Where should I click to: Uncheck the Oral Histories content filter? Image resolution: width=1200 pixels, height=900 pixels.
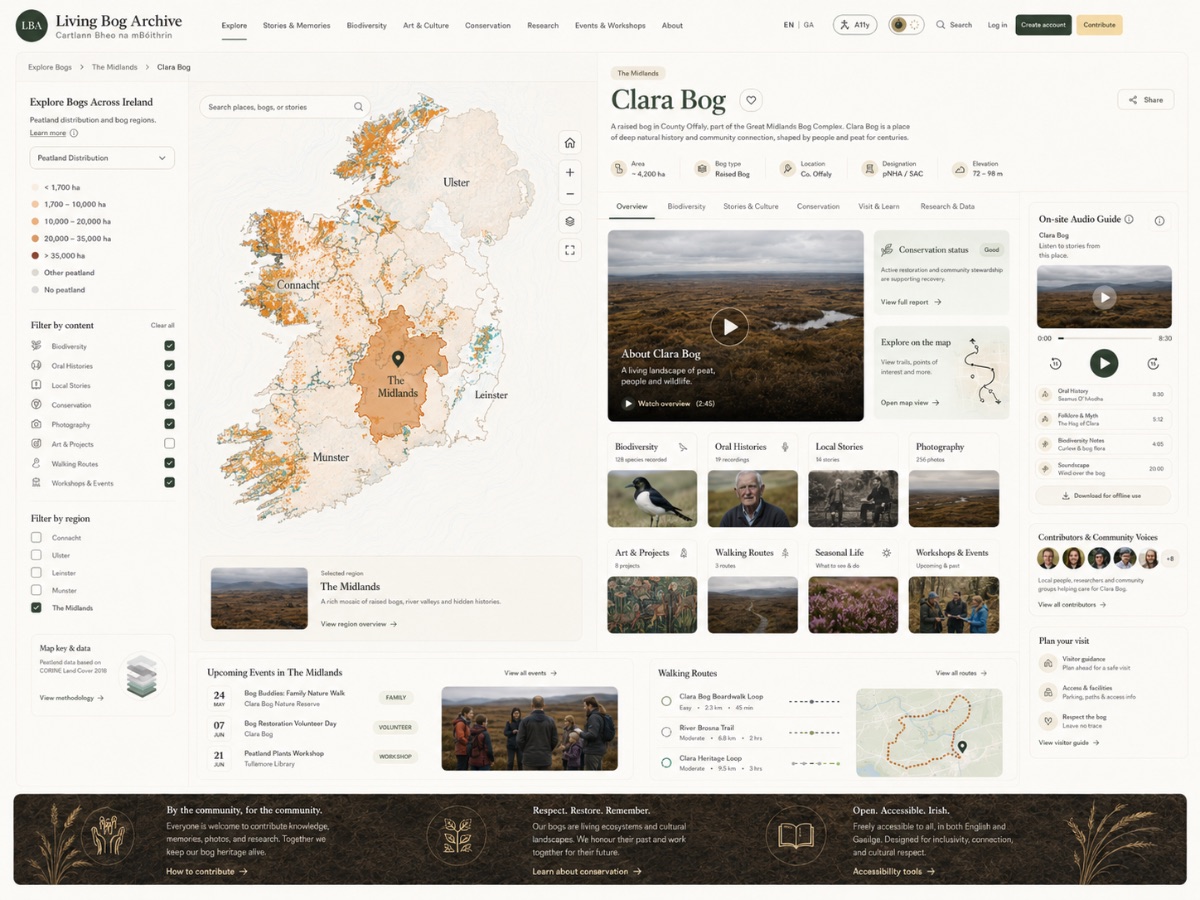(169, 365)
